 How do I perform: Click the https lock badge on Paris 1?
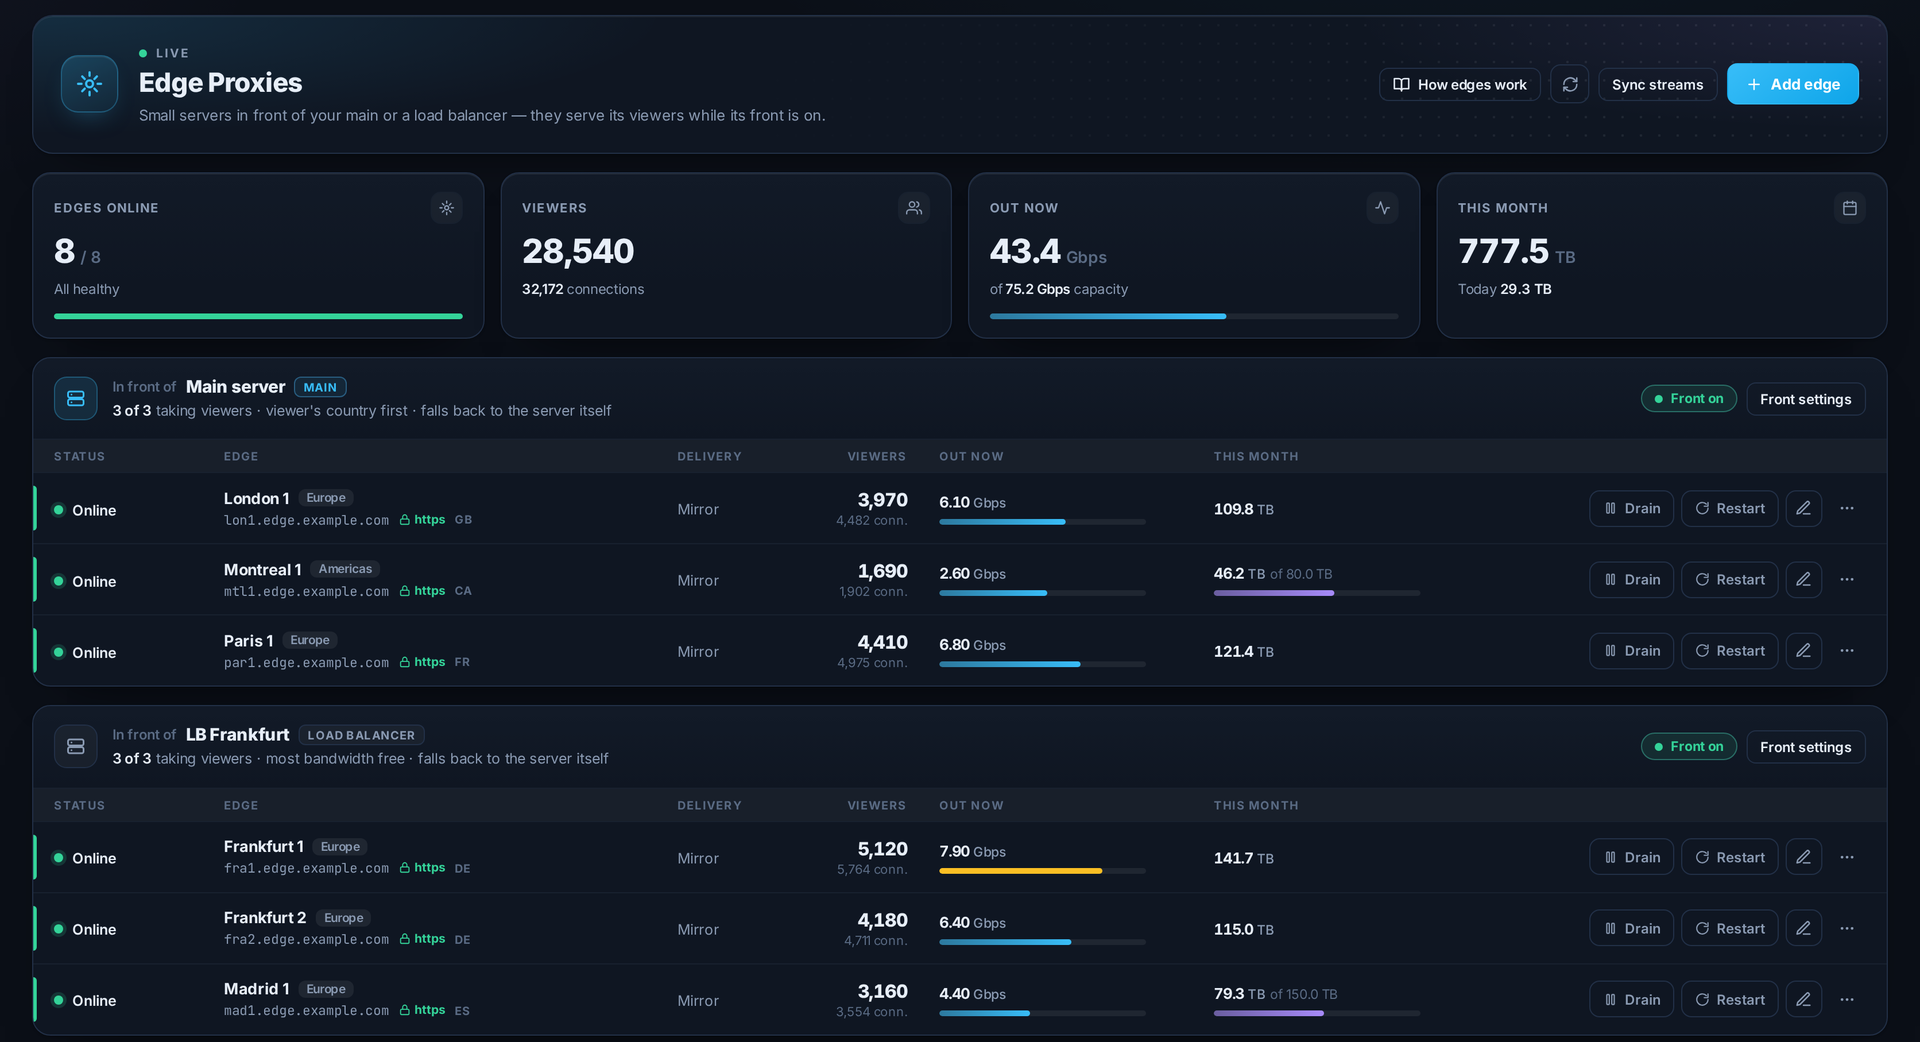tap(422, 662)
